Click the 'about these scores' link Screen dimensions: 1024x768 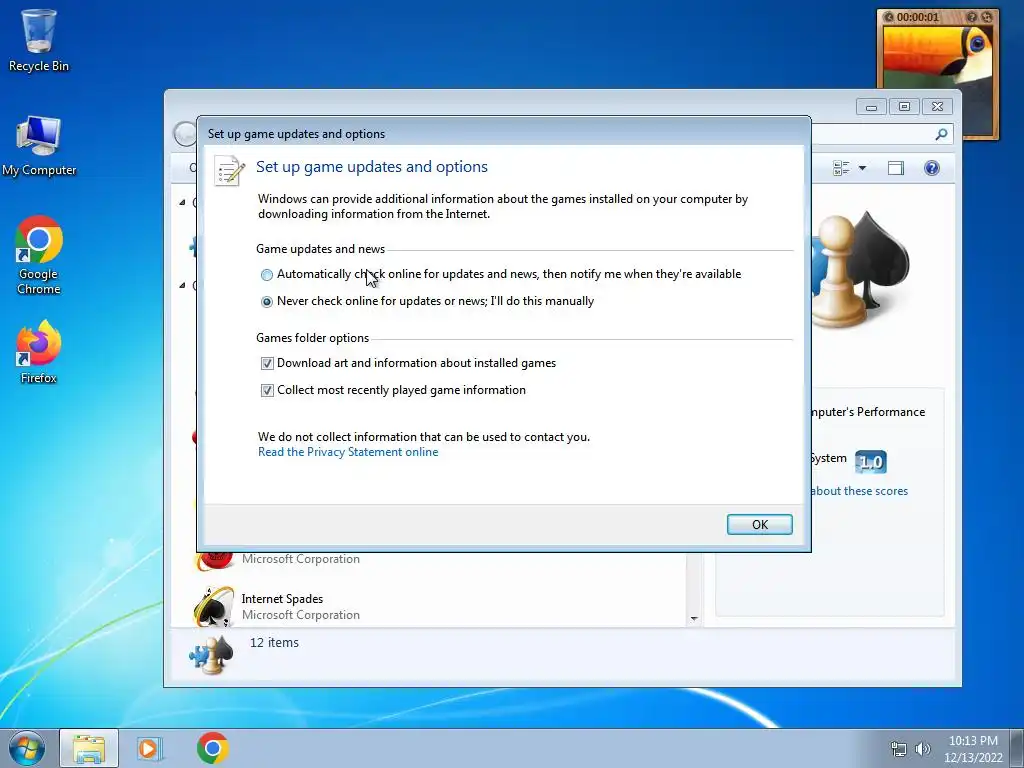859,491
